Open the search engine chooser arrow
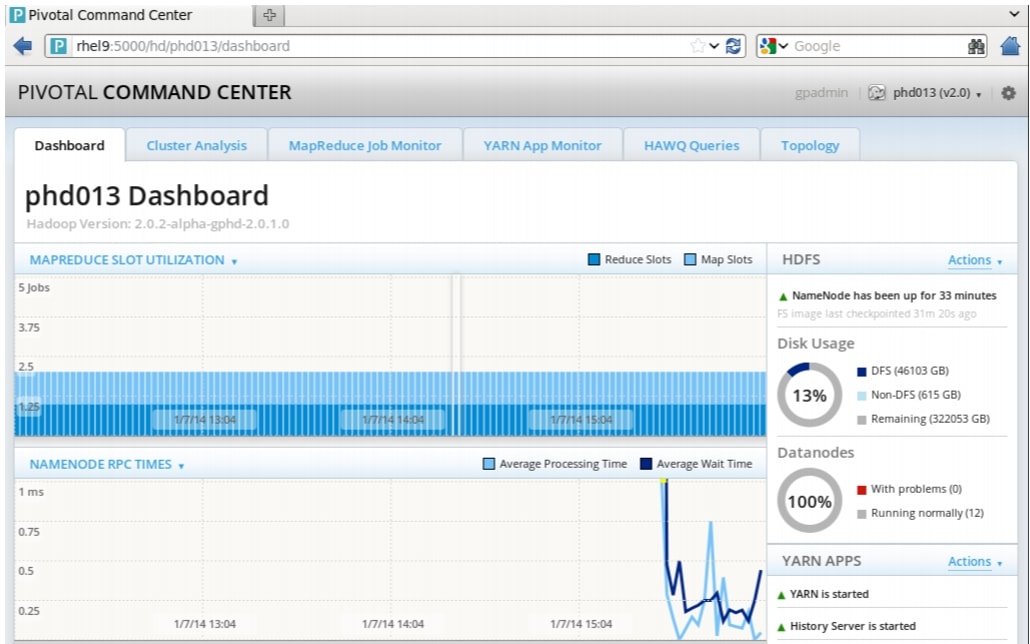Screen dimensions: 1030x644 pos(783,46)
